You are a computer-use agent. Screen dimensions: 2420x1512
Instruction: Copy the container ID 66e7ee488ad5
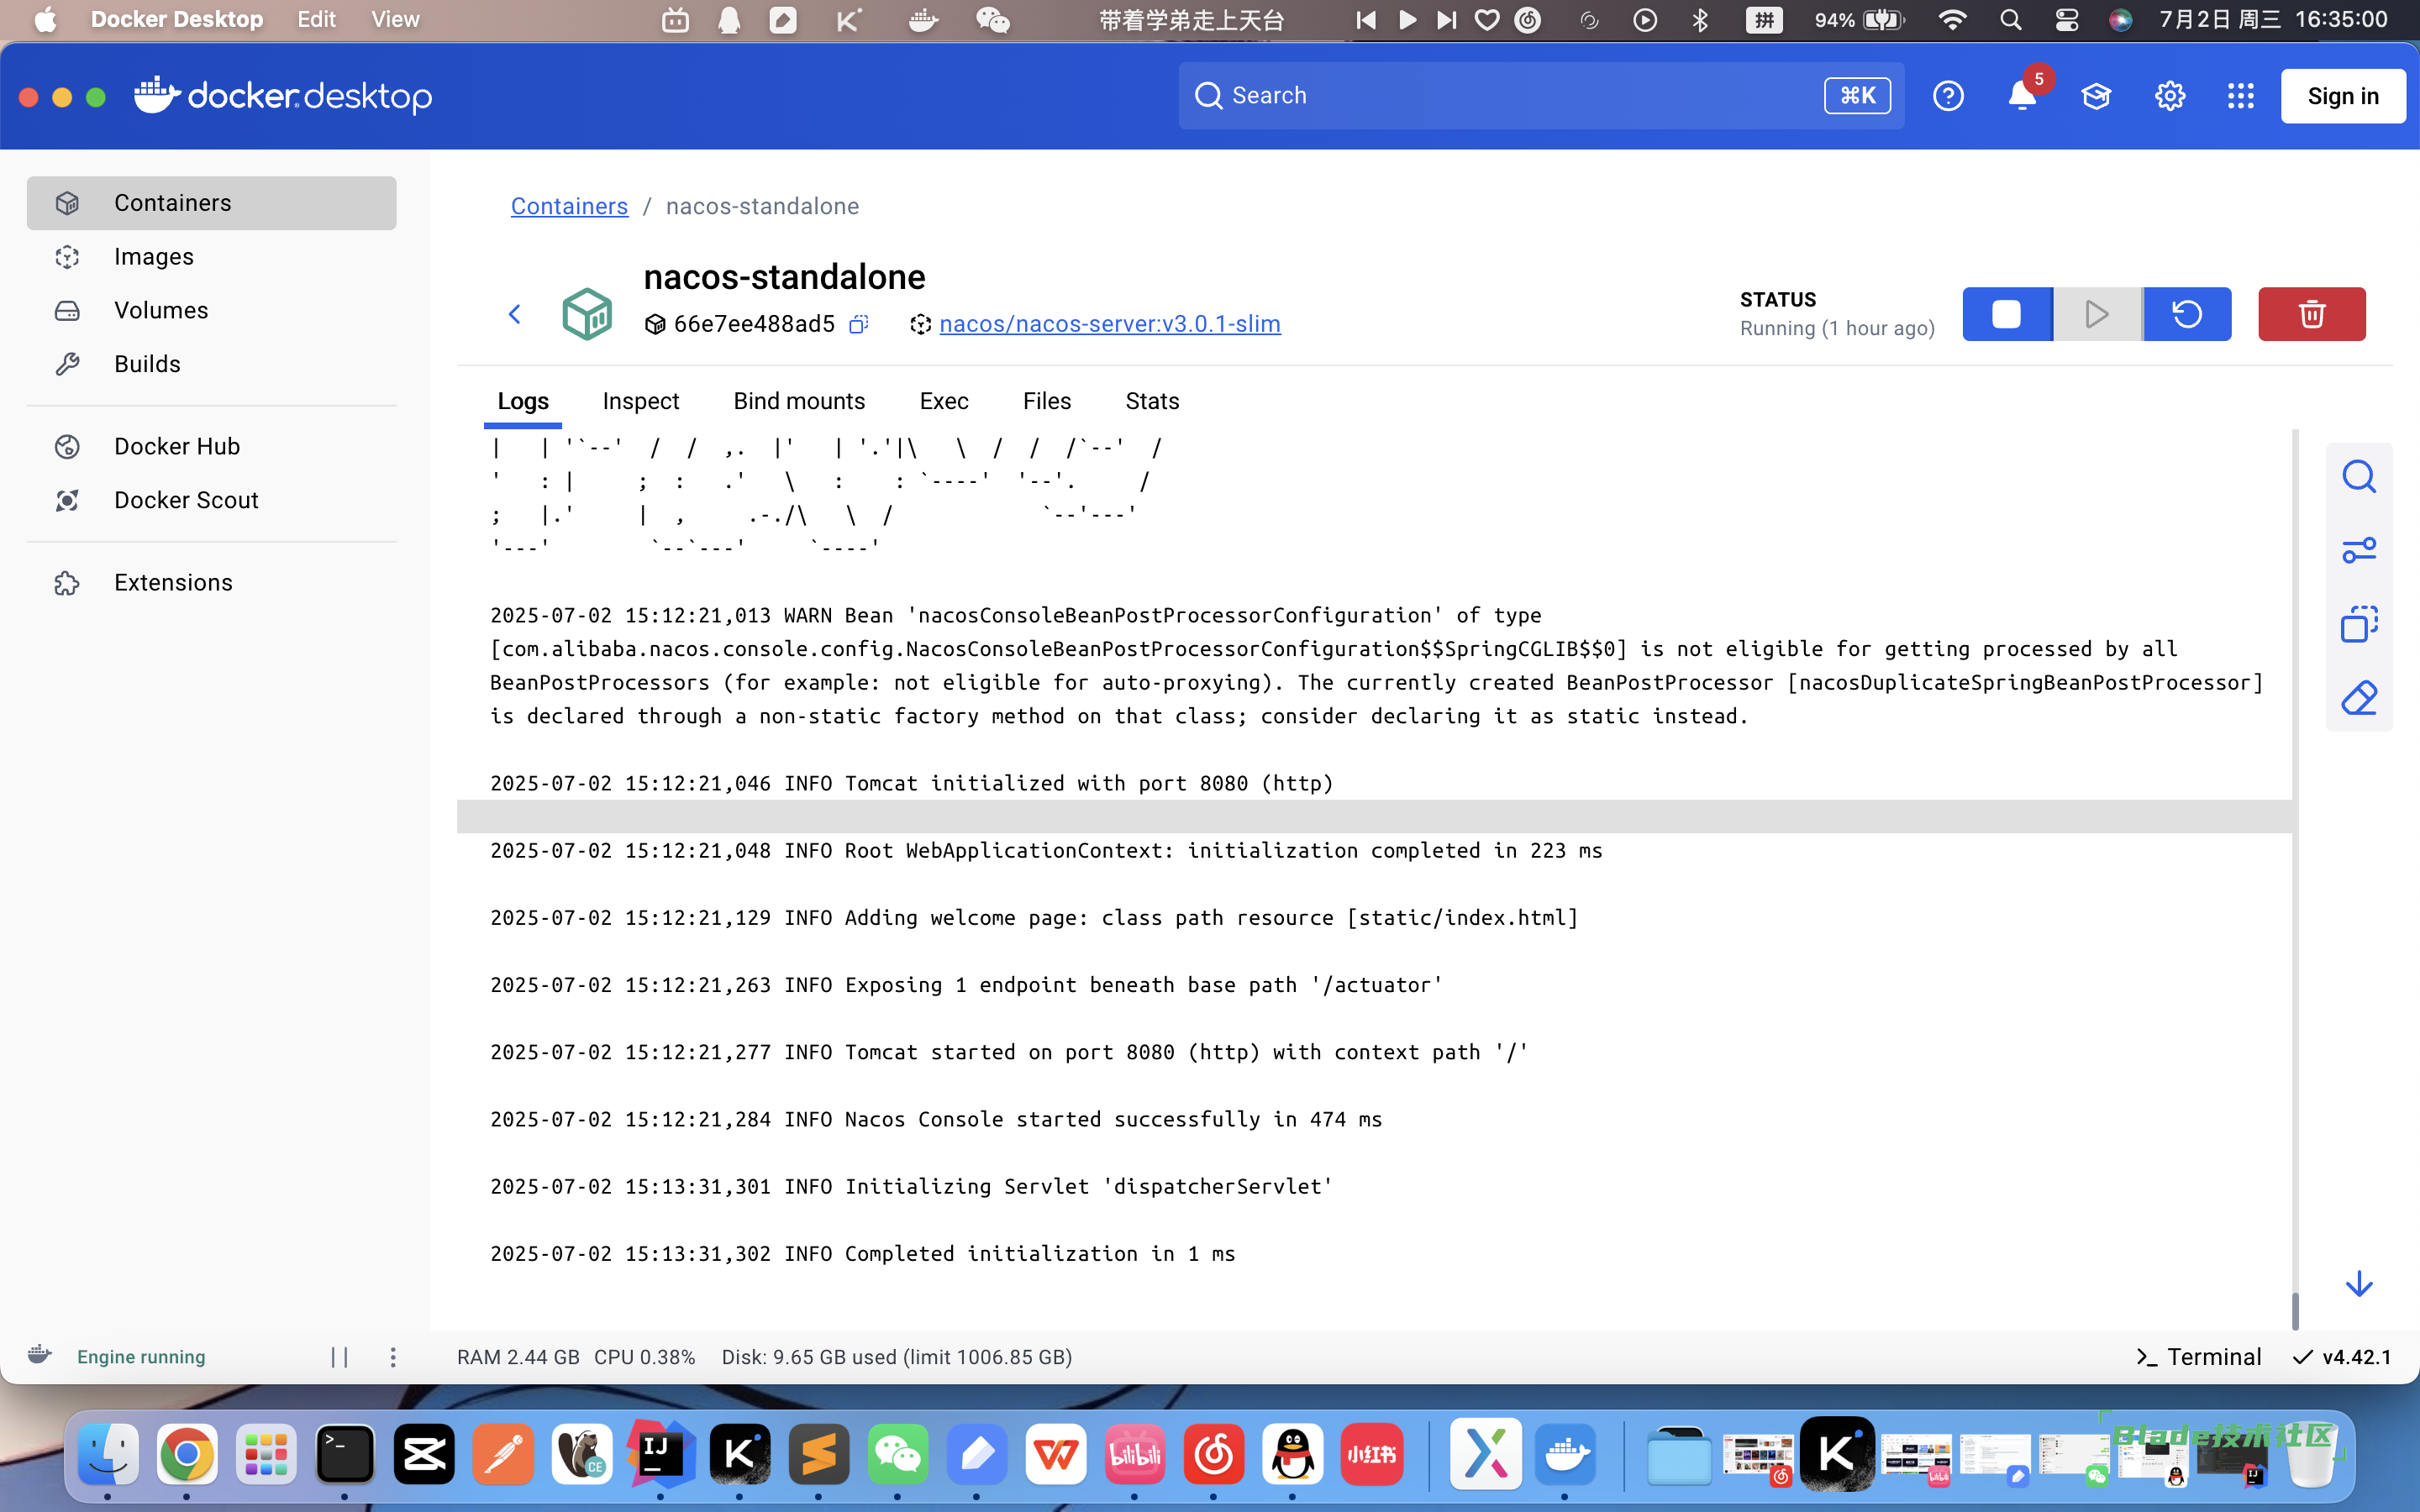click(x=858, y=324)
